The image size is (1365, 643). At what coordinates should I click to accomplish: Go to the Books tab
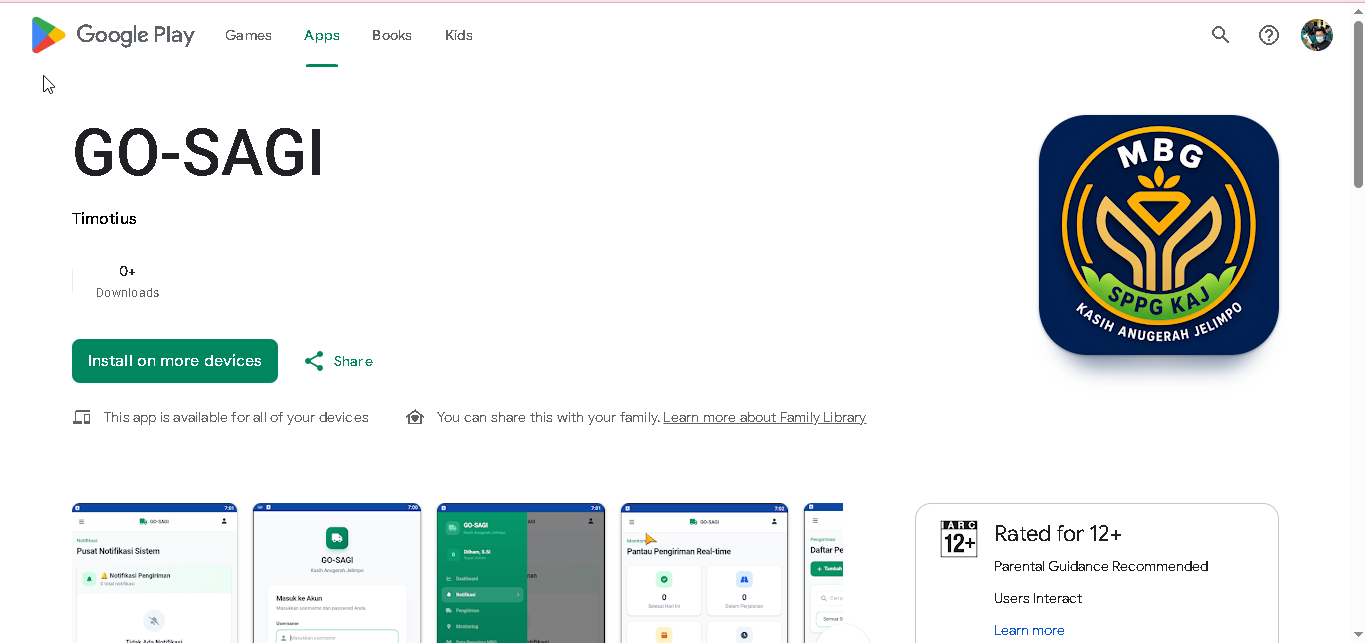pyautogui.click(x=392, y=35)
